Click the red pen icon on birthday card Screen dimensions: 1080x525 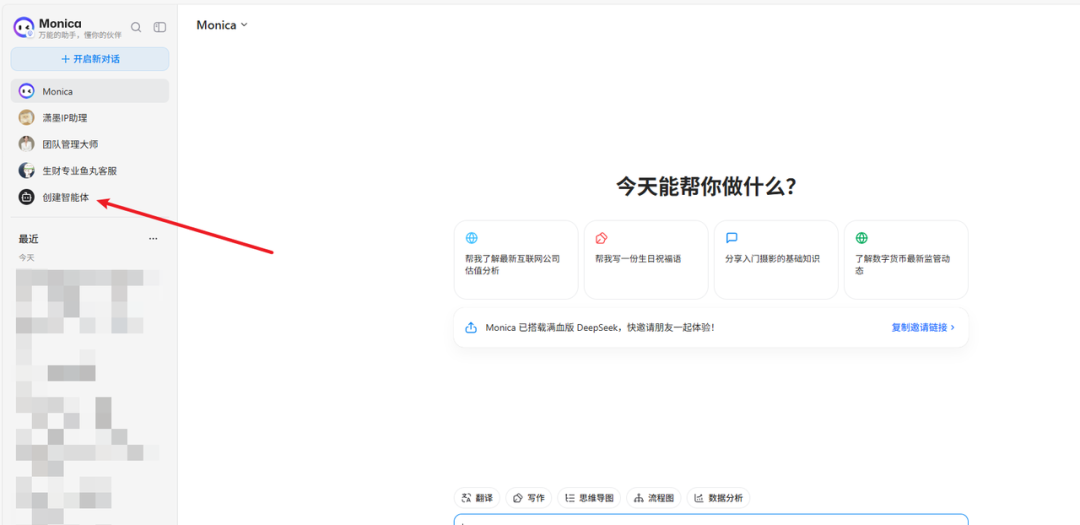[601, 238]
